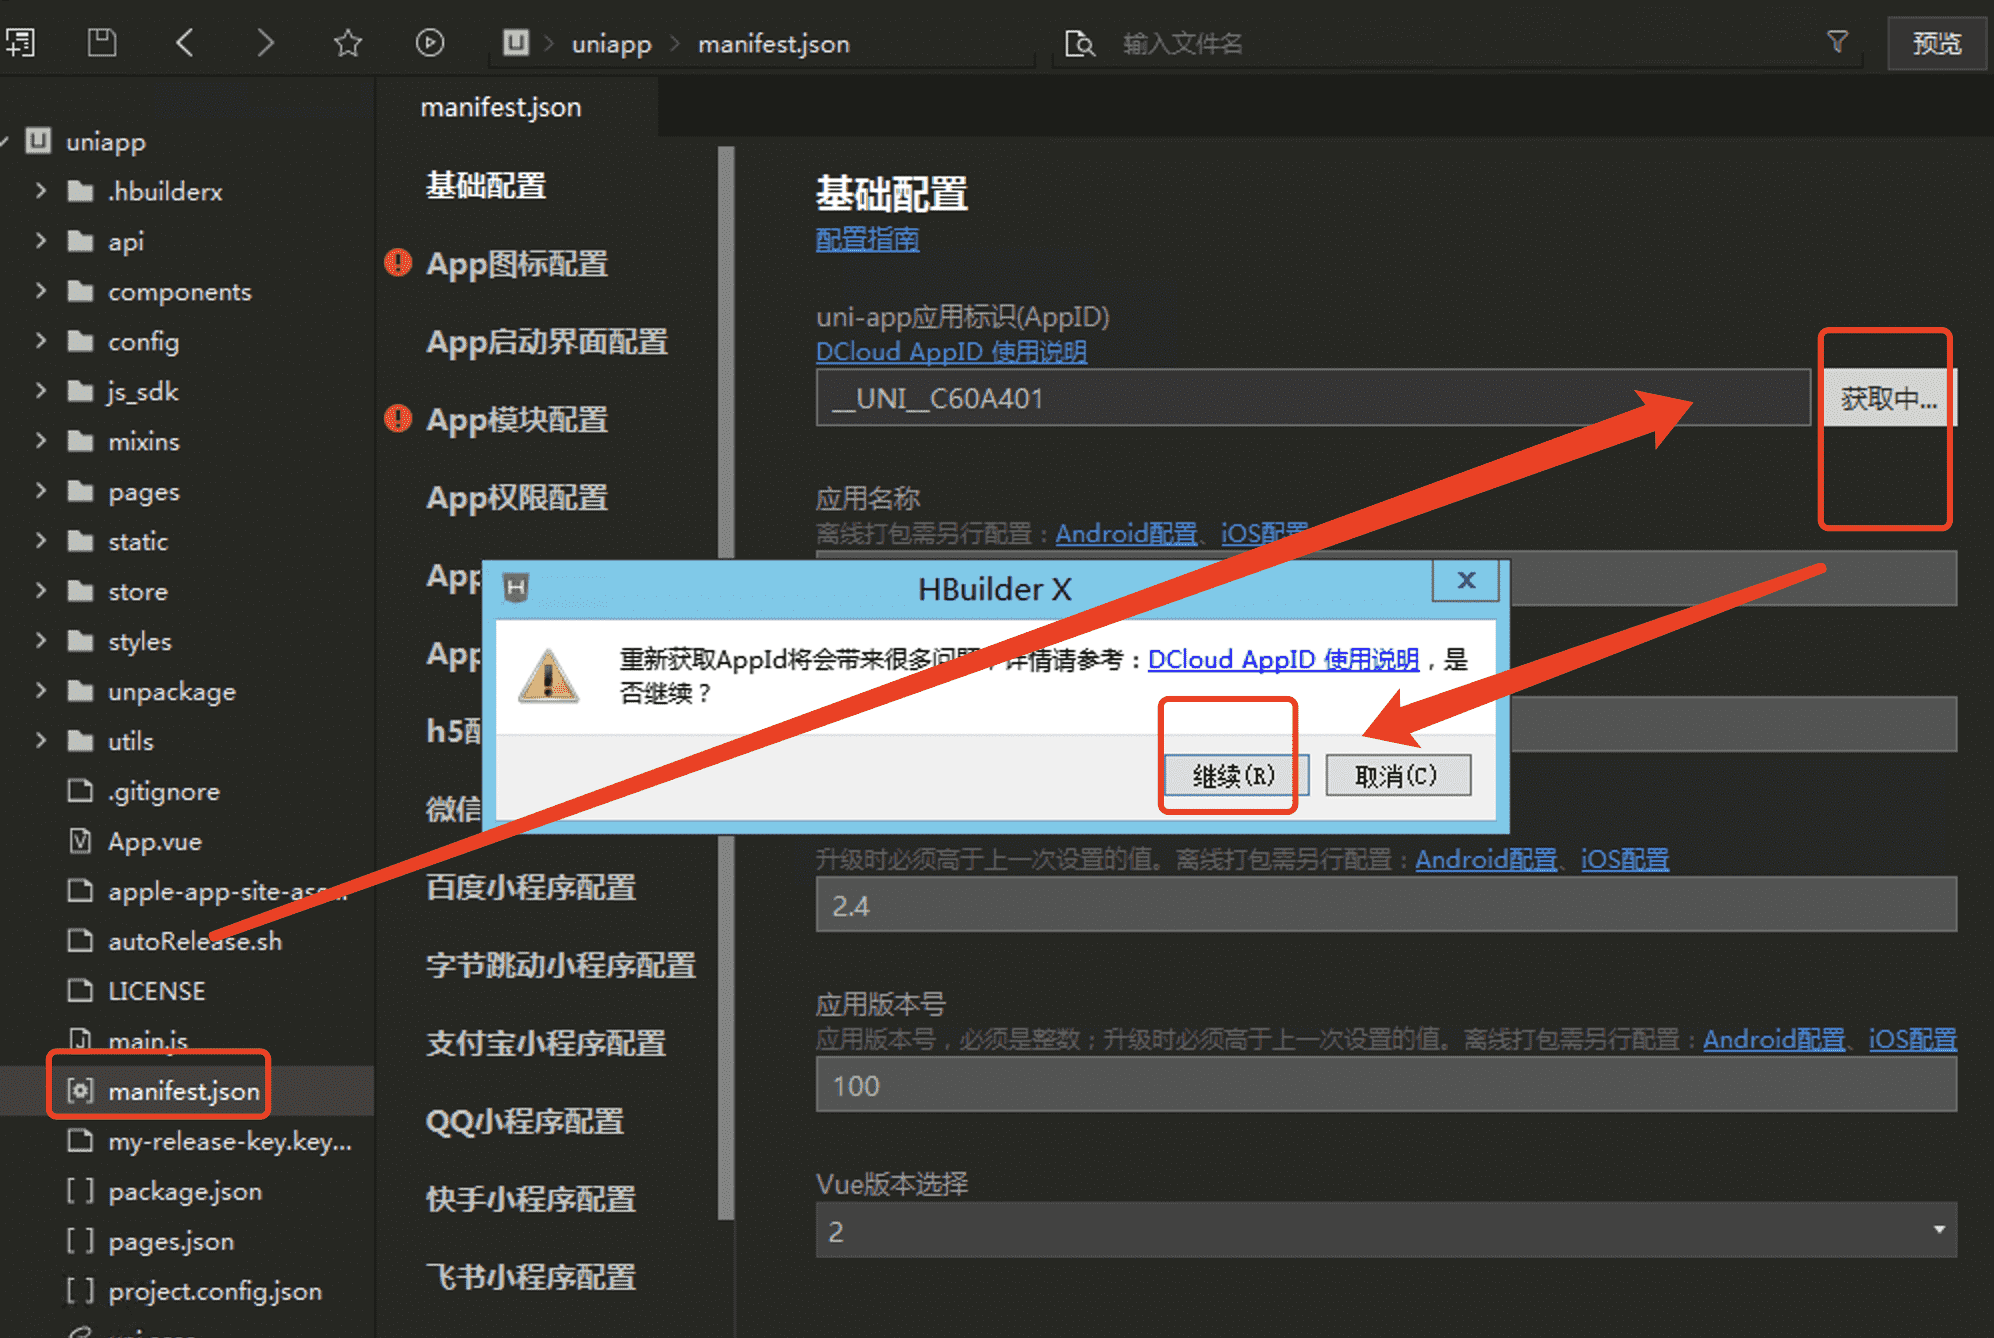This screenshot has height=1338, width=1994.
Task: Click the run play icon in toolbar
Action: click(430, 43)
